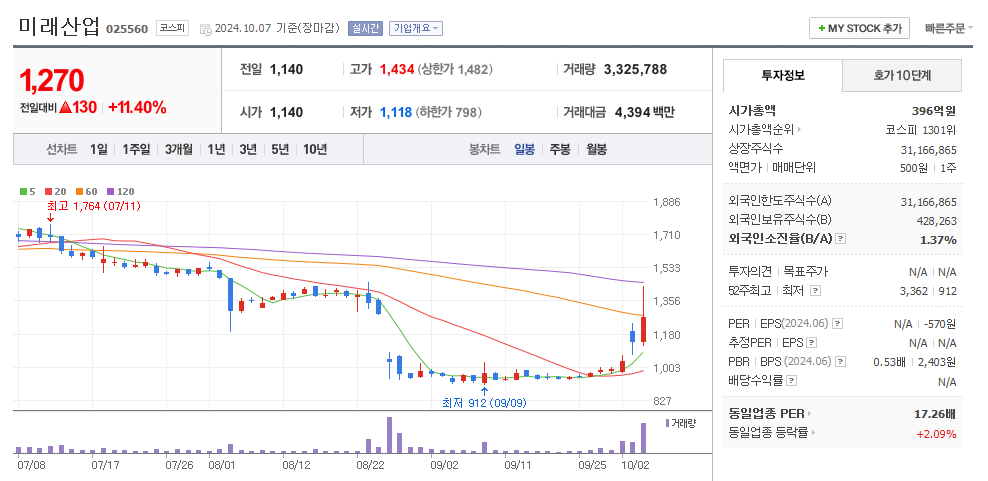Open help icon next to 외국인소진율(B/A)
988x481 pixels.
841,240
